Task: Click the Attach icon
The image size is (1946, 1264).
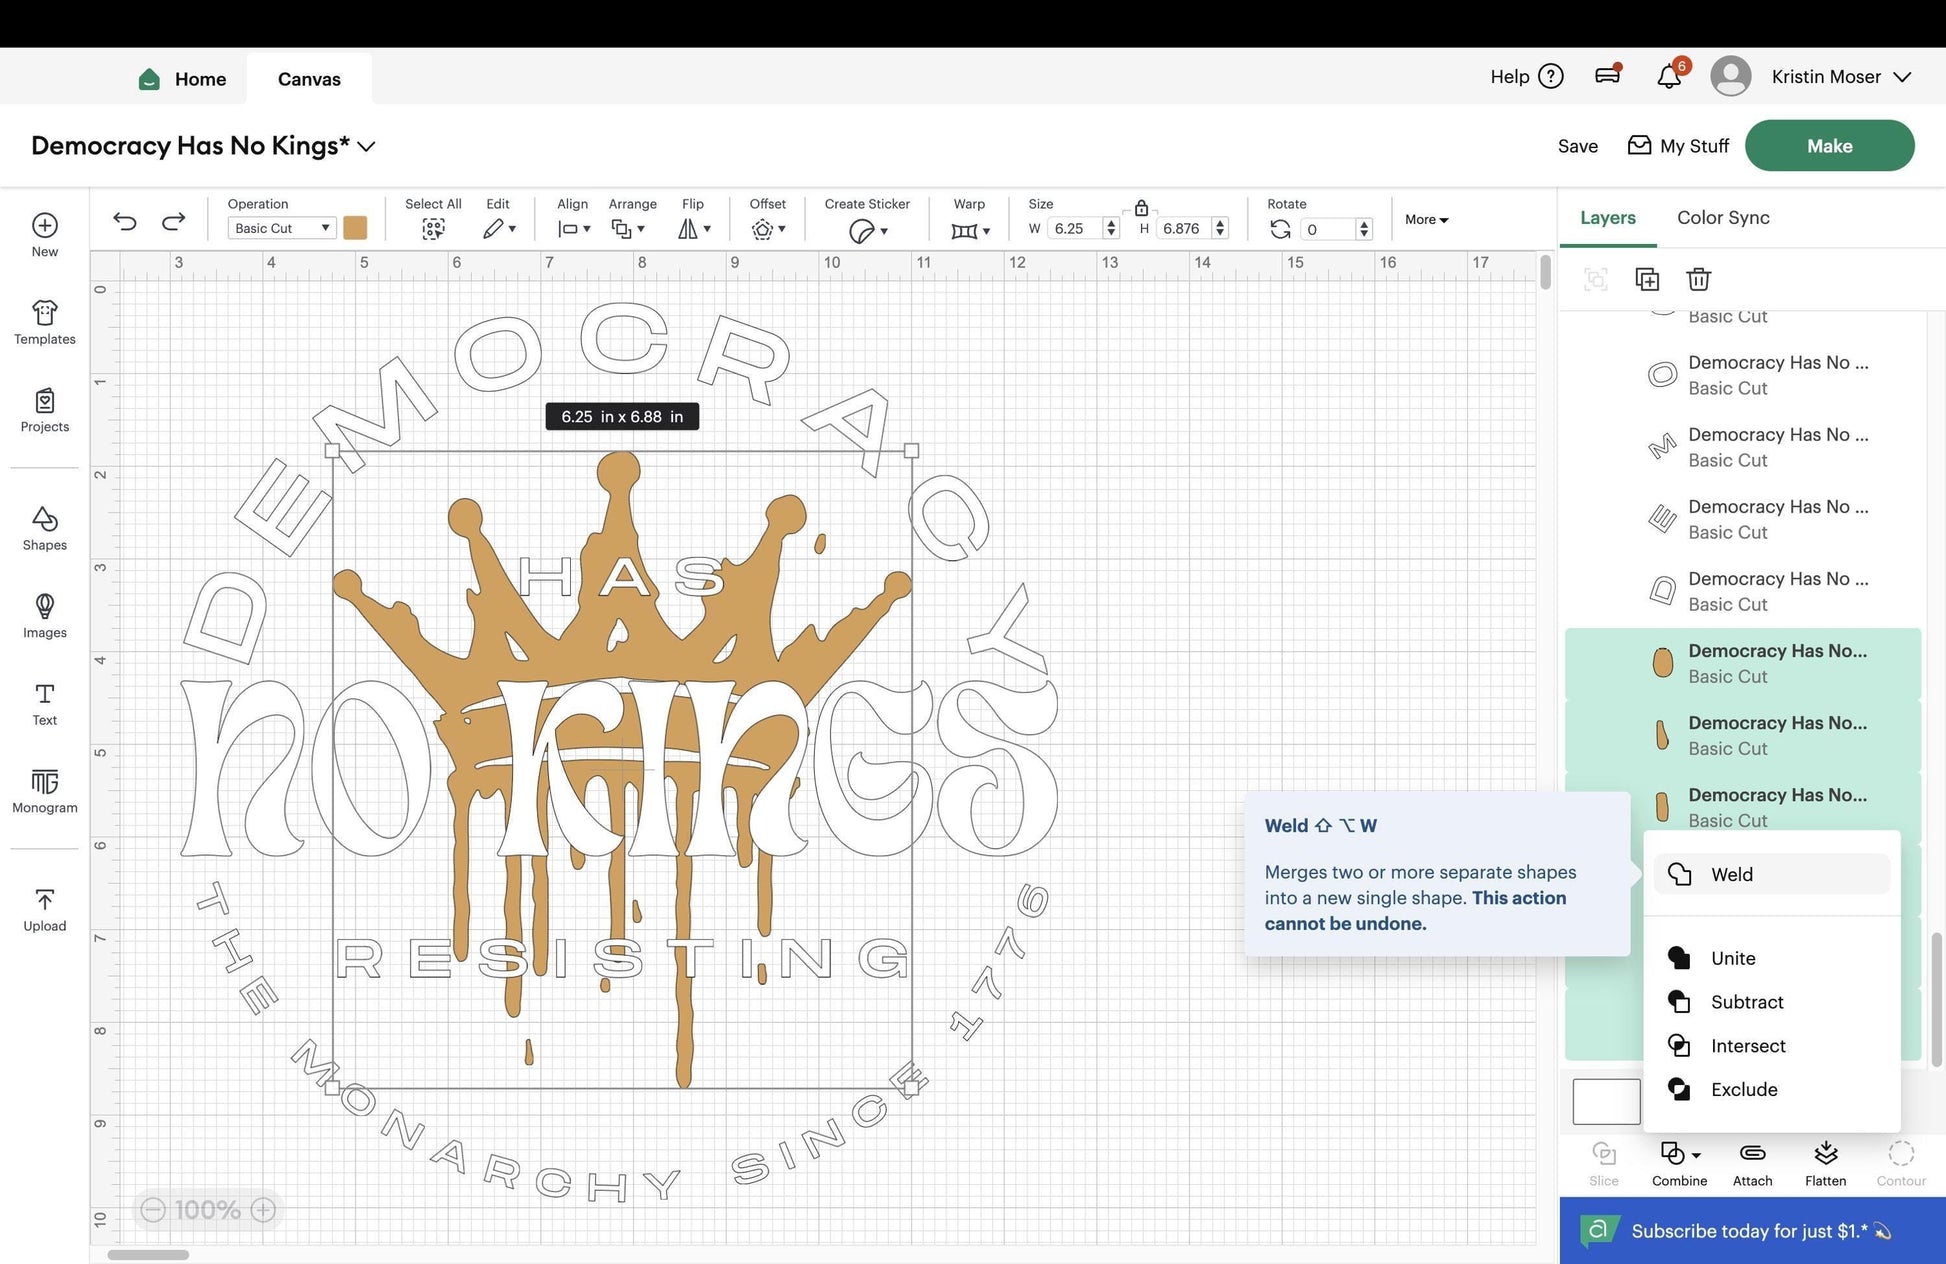Action: pos(1752,1163)
